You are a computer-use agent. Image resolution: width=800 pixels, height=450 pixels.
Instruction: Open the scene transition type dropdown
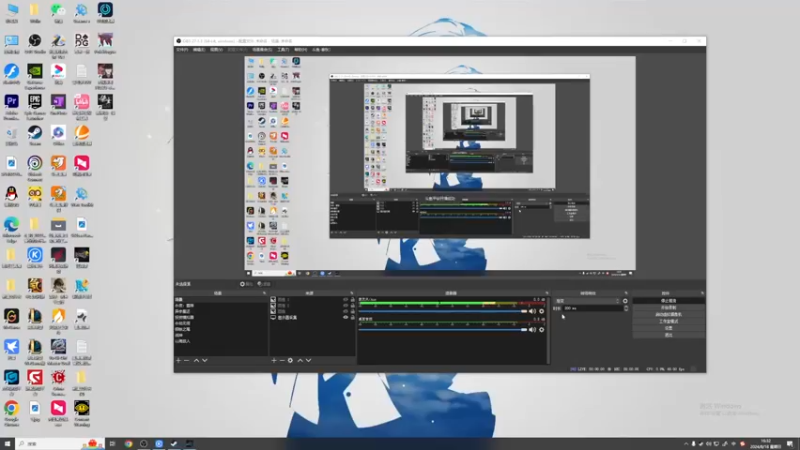point(587,301)
